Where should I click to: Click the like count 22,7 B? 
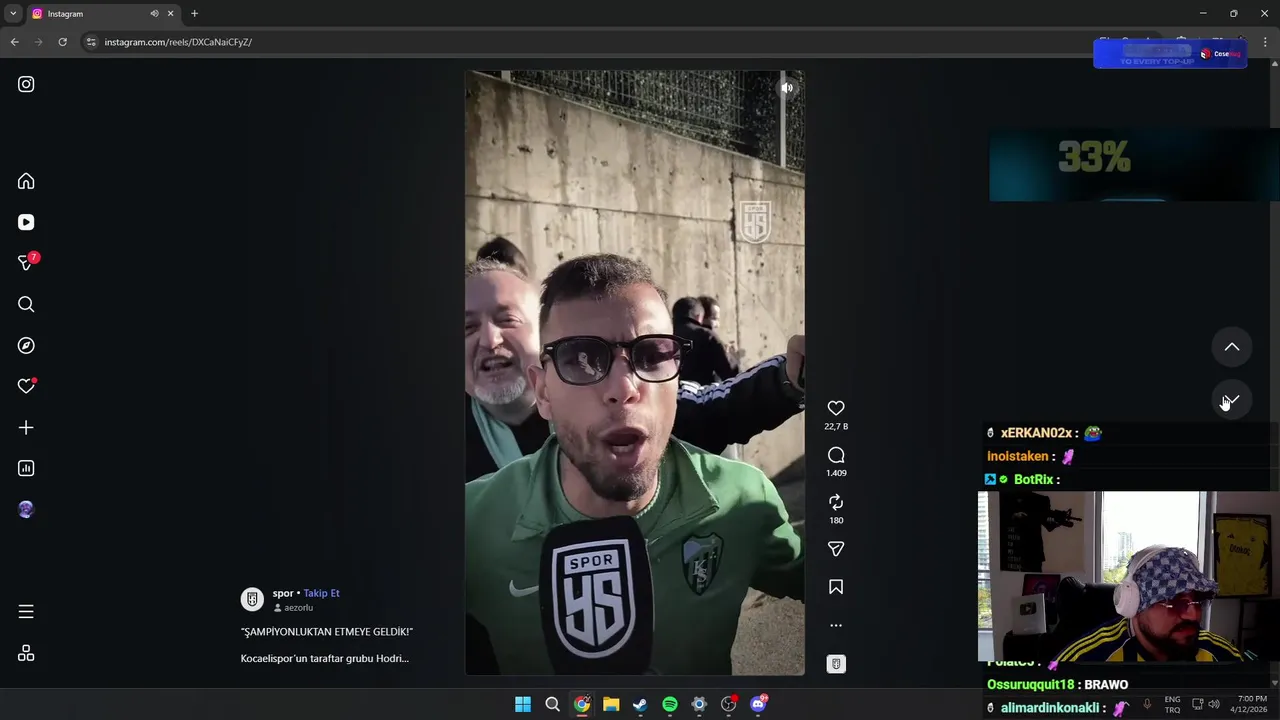point(836,427)
